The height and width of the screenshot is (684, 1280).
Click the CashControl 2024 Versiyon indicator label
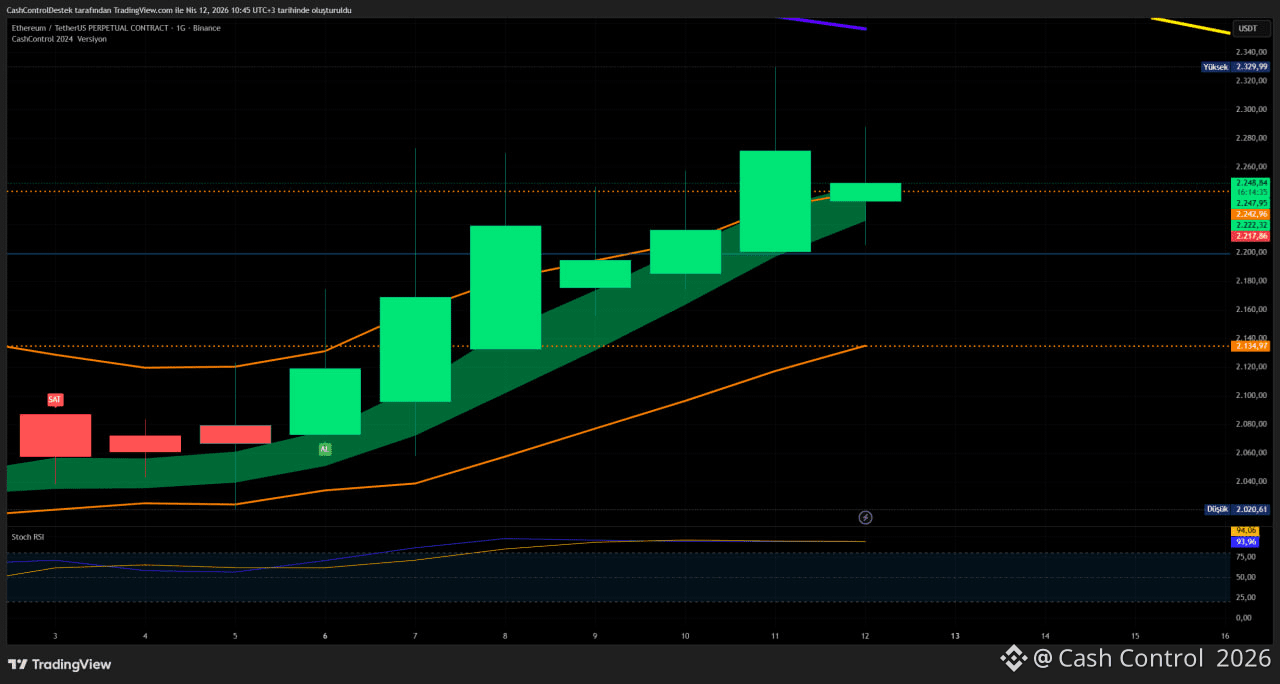point(59,39)
